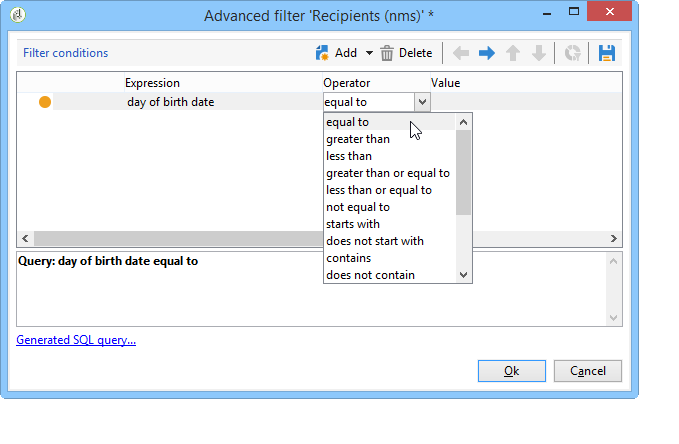Viewport: 679px width, 444px height.
Task: Choose 'contains' from operator list
Action: (349, 258)
